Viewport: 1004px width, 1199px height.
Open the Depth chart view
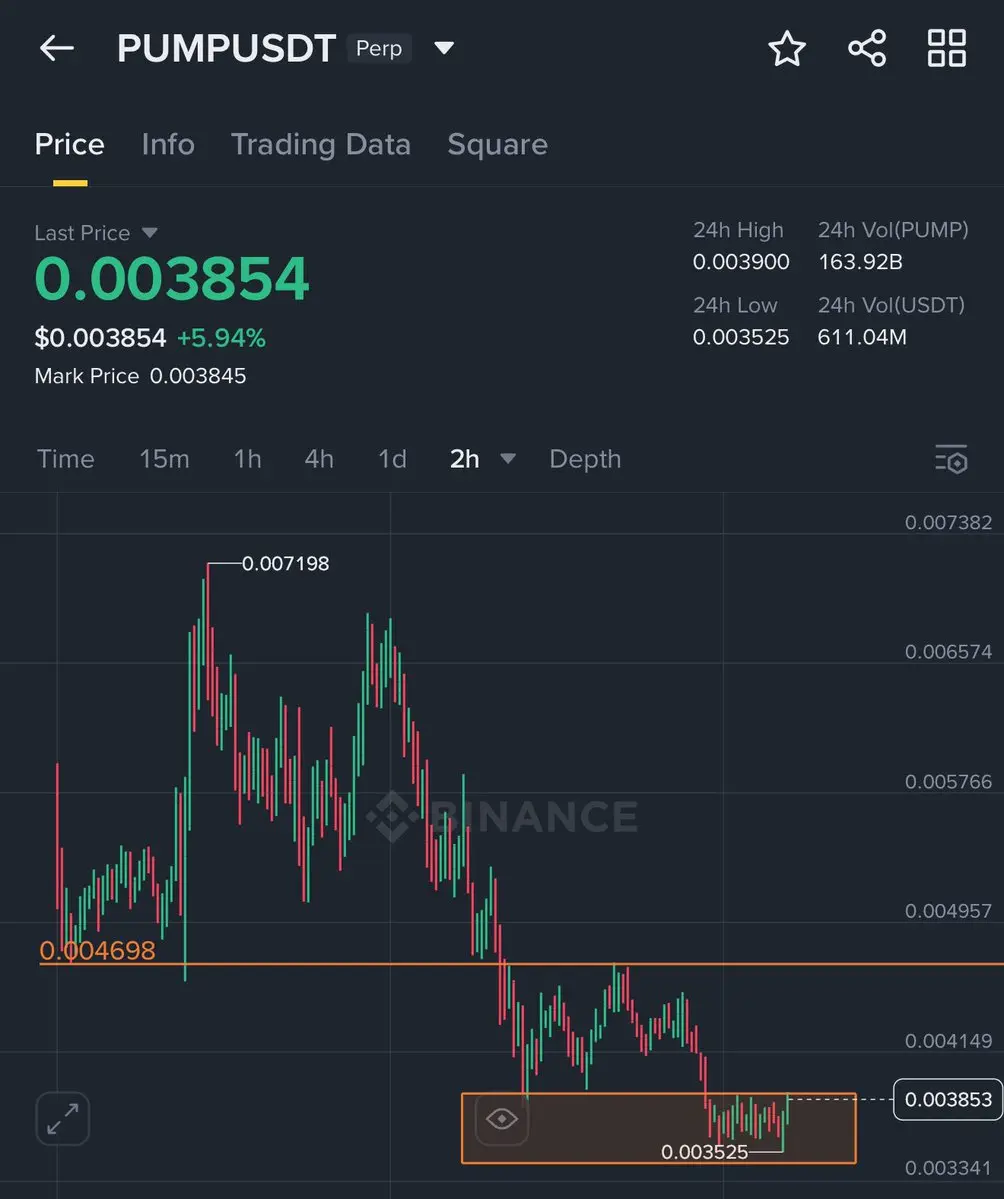click(585, 459)
